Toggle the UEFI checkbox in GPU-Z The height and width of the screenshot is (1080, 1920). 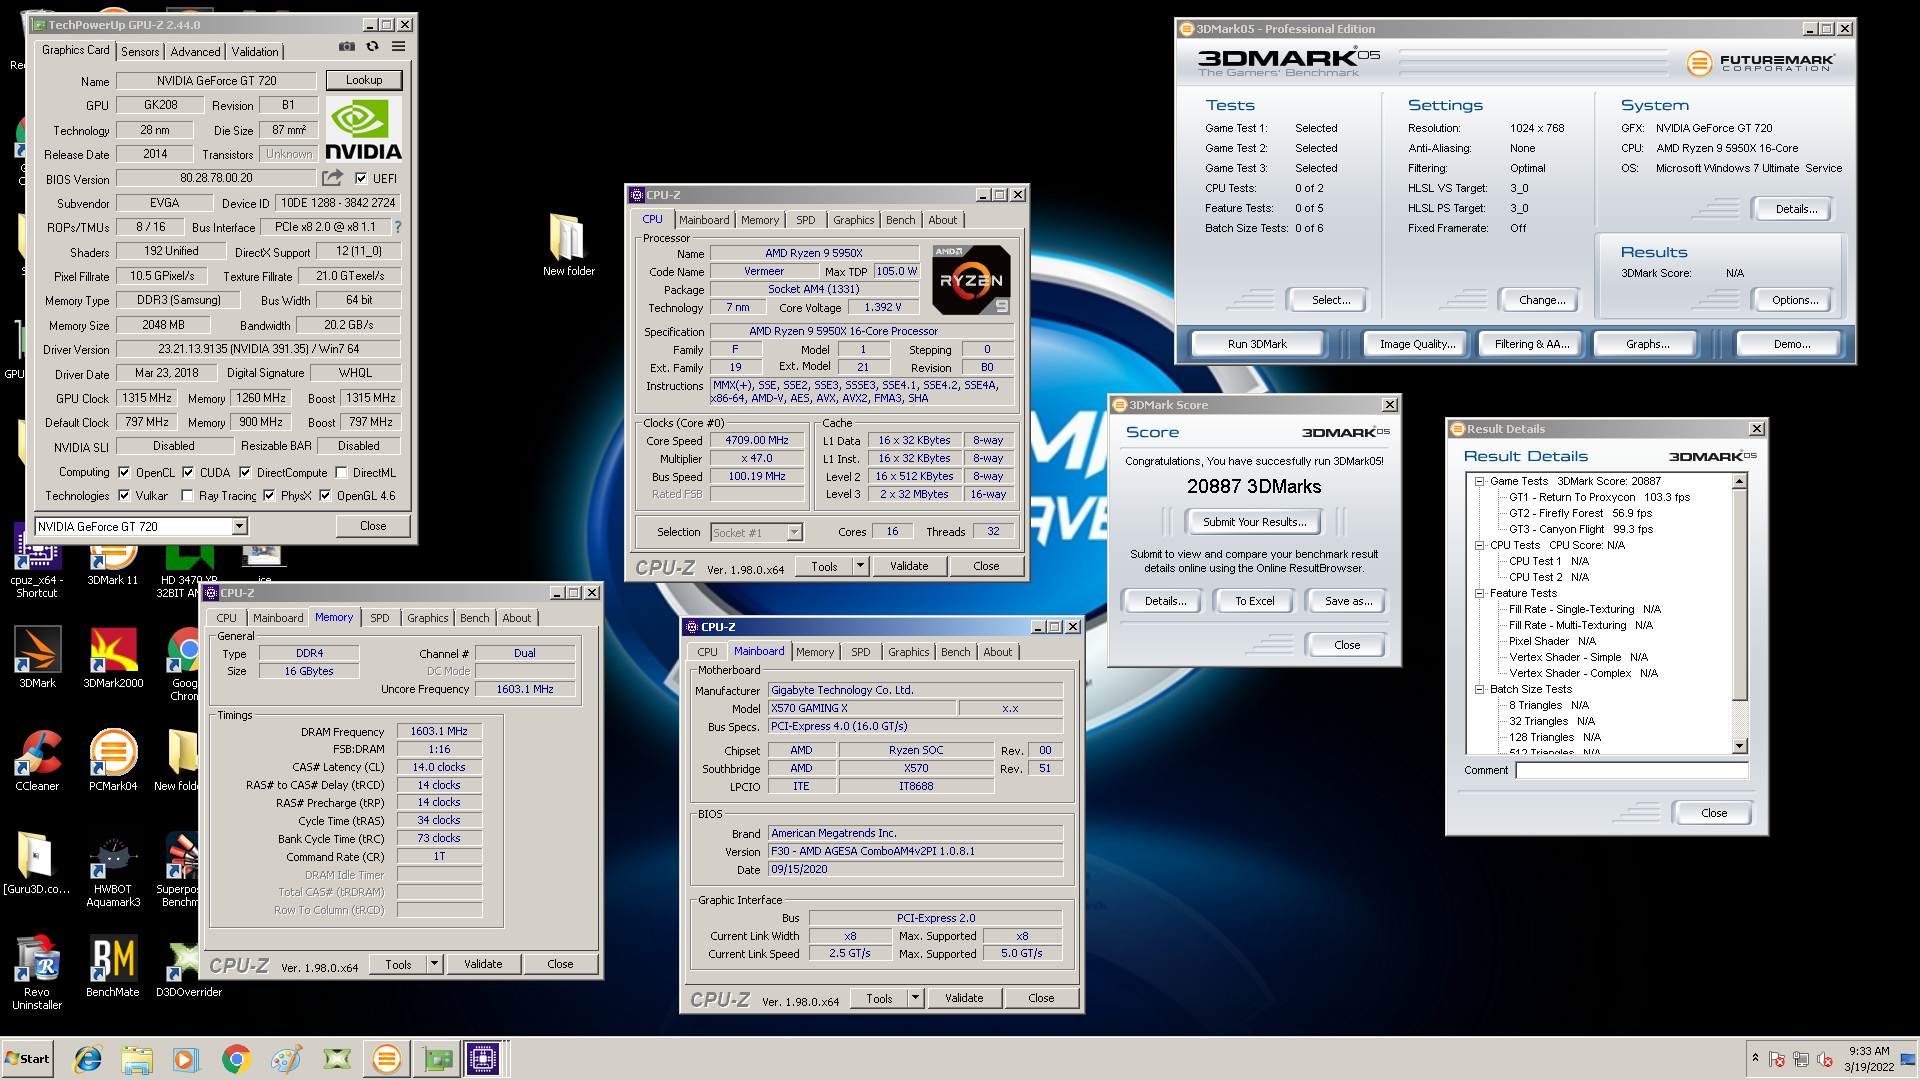[361, 179]
